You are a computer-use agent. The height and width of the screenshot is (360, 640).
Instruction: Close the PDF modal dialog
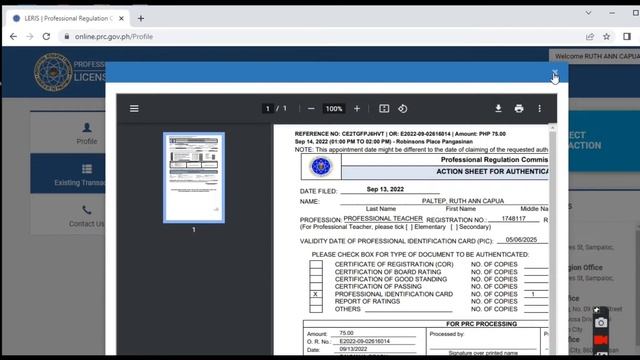[x=555, y=73]
